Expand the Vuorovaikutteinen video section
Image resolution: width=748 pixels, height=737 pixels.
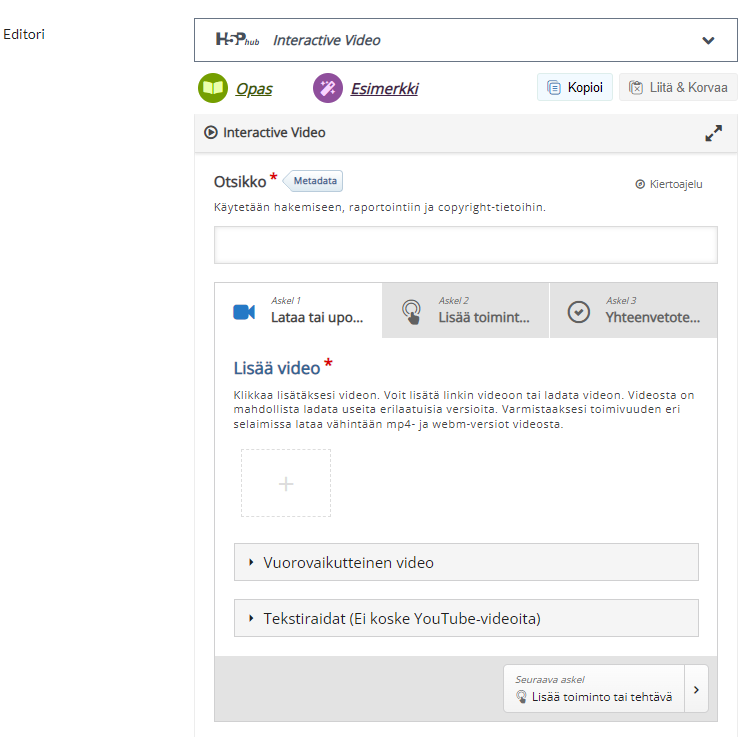pos(466,562)
